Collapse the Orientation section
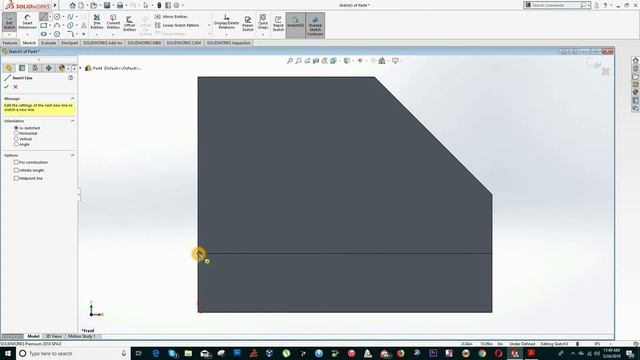Image resolution: width=640 pixels, height=360 pixels. pos(73,121)
